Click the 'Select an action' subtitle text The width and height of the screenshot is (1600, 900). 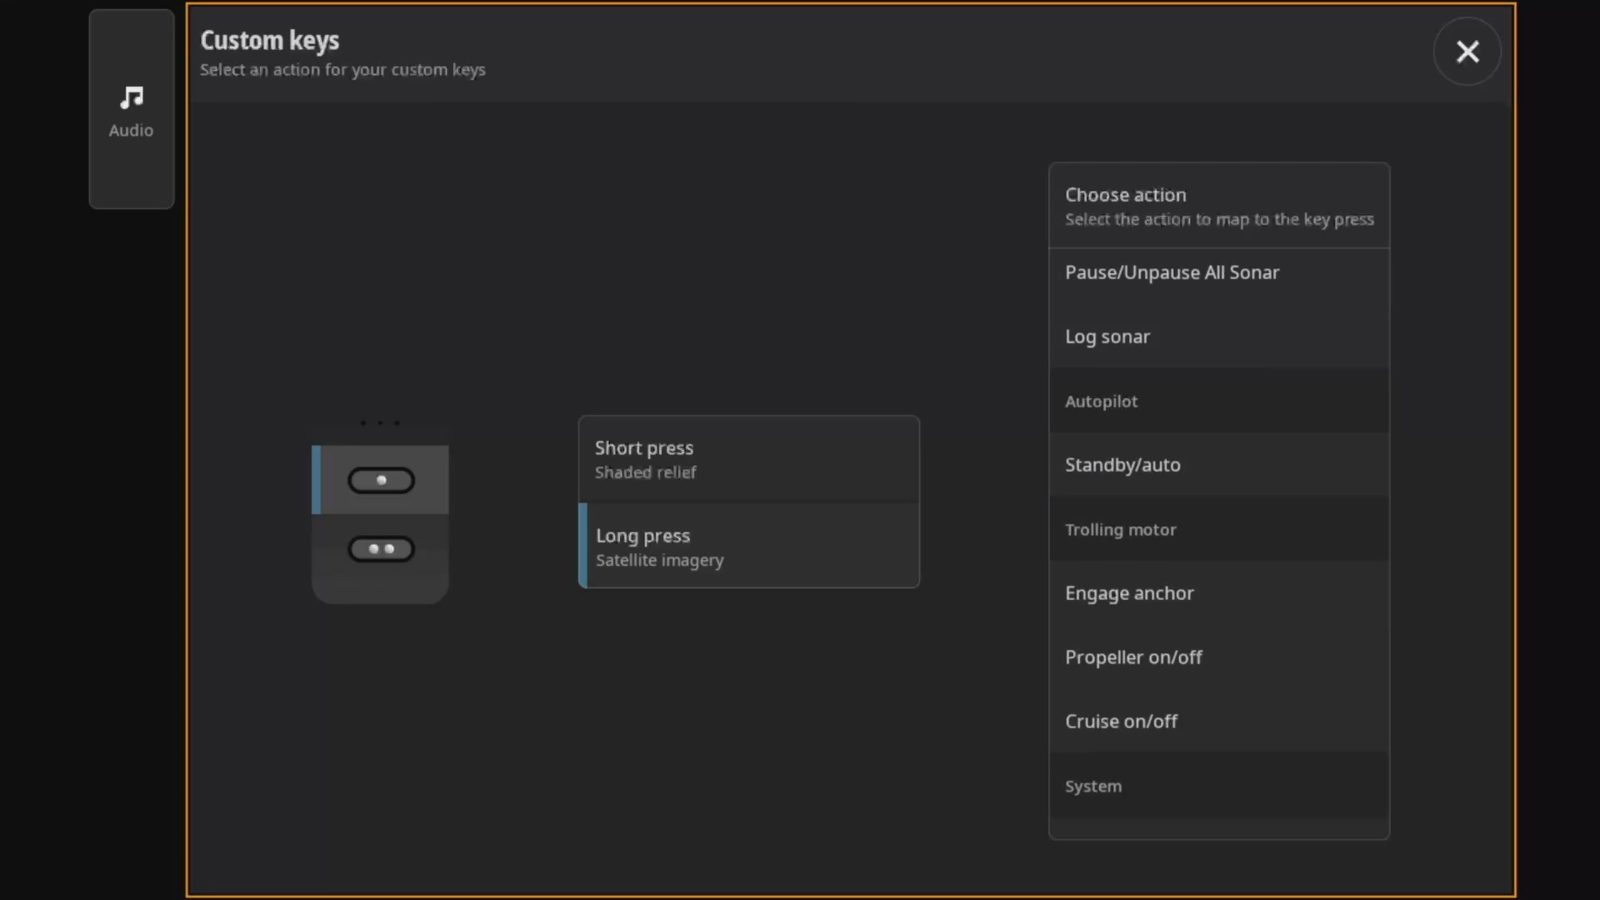[x=342, y=70]
